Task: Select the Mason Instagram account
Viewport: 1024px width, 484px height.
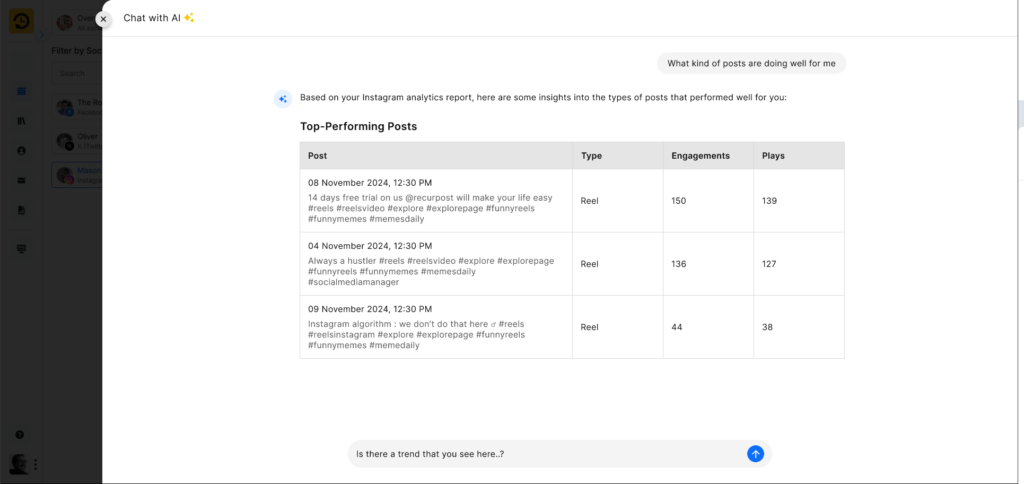Action: click(x=77, y=175)
